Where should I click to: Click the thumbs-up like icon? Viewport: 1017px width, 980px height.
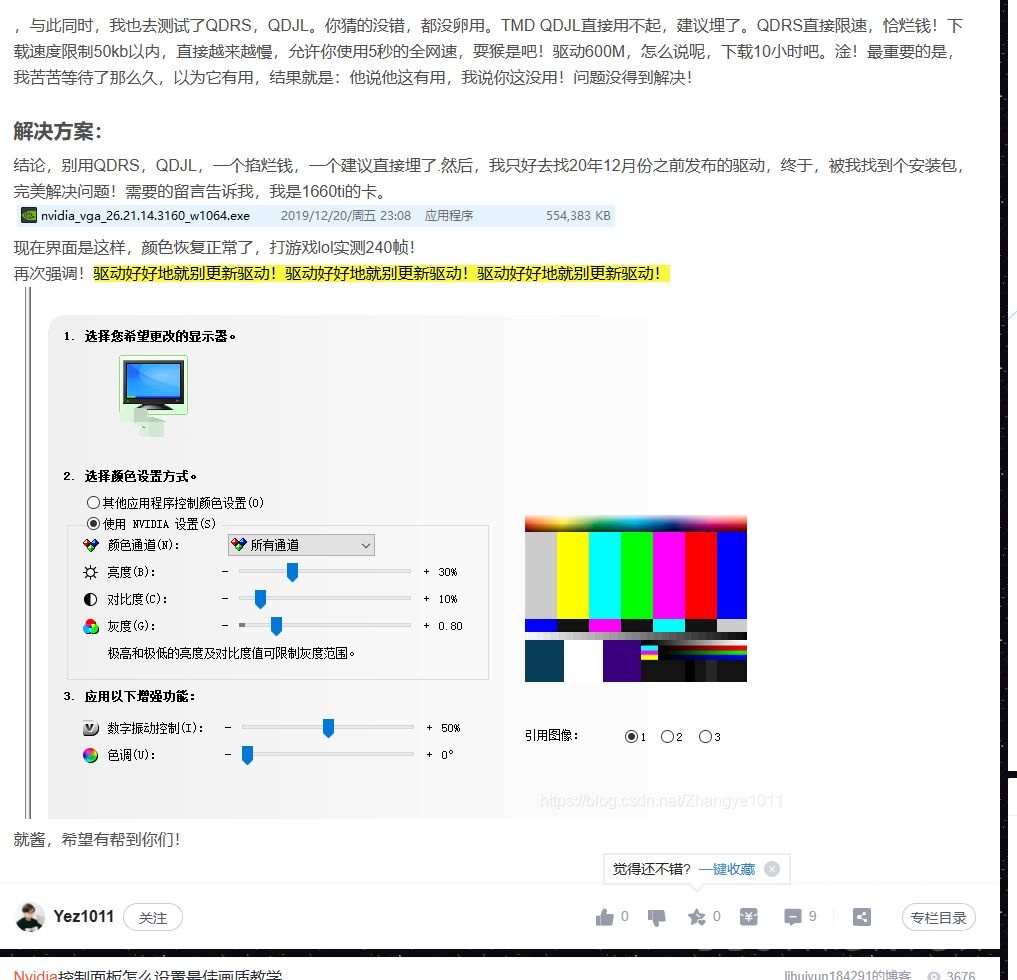(604, 917)
